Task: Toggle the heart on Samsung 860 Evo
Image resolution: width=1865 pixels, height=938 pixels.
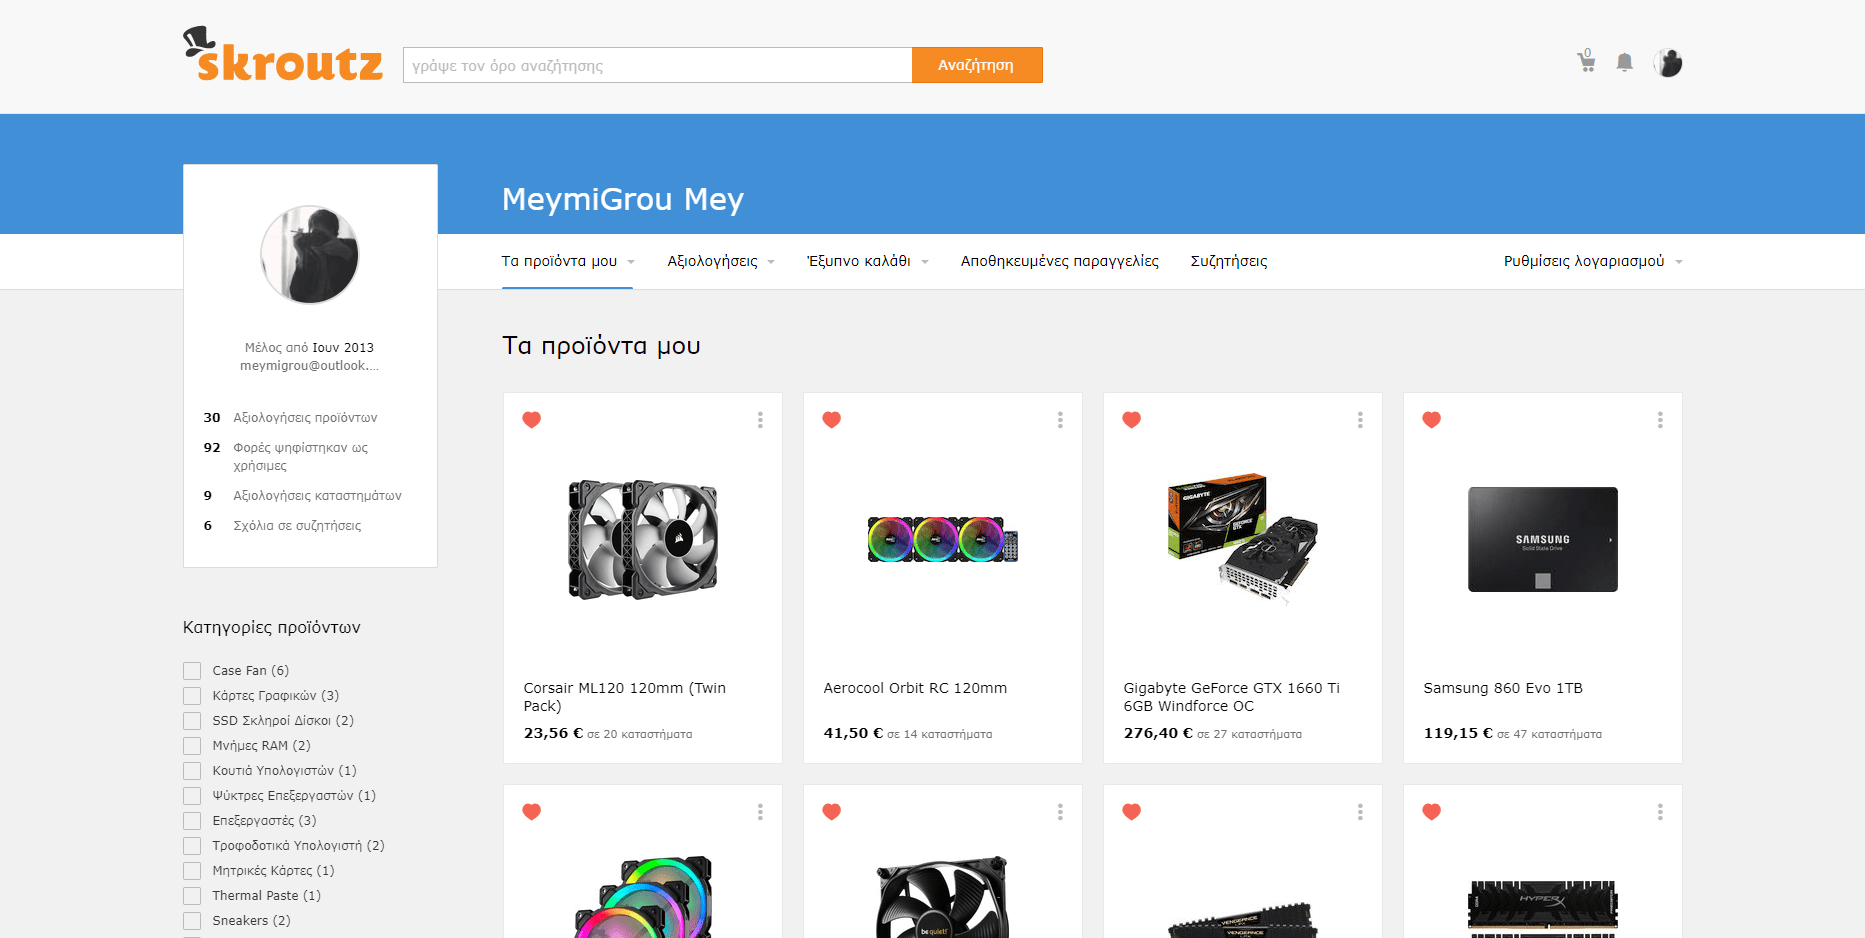Action: [1431, 420]
